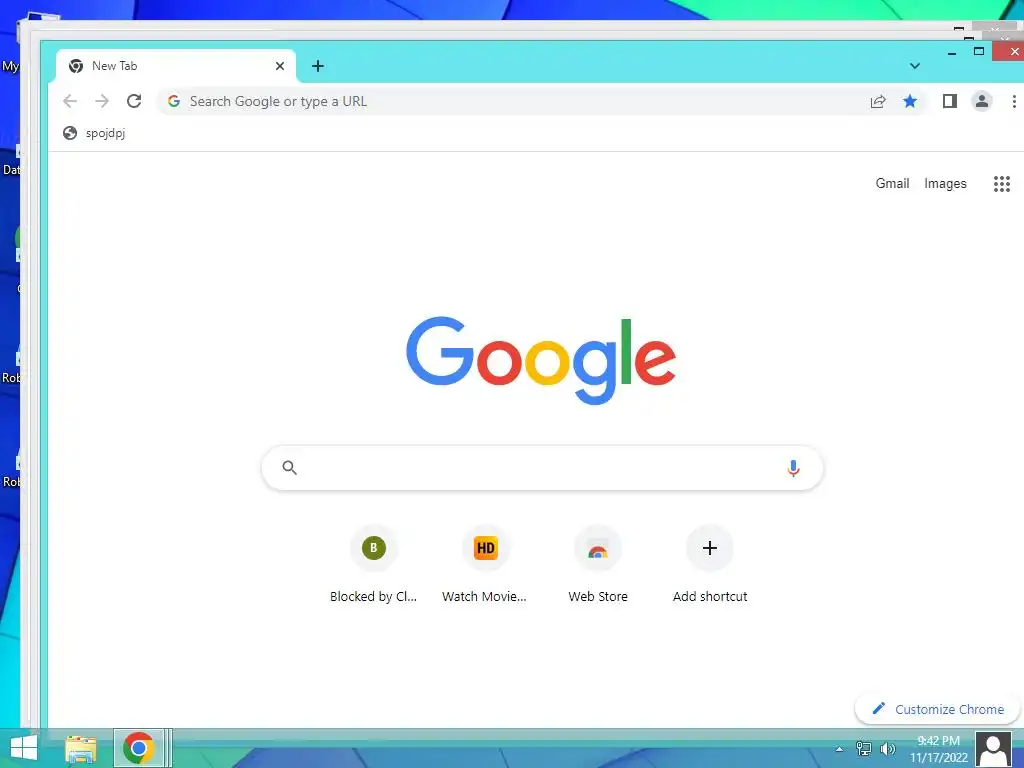Image resolution: width=1024 pixels, height=768 pixels.
Task: Open a new tab with plus button
Action: point(317,66)
